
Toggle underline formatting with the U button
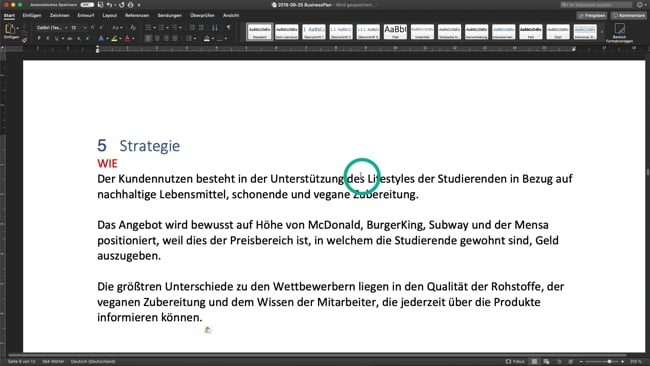[57, 39]
